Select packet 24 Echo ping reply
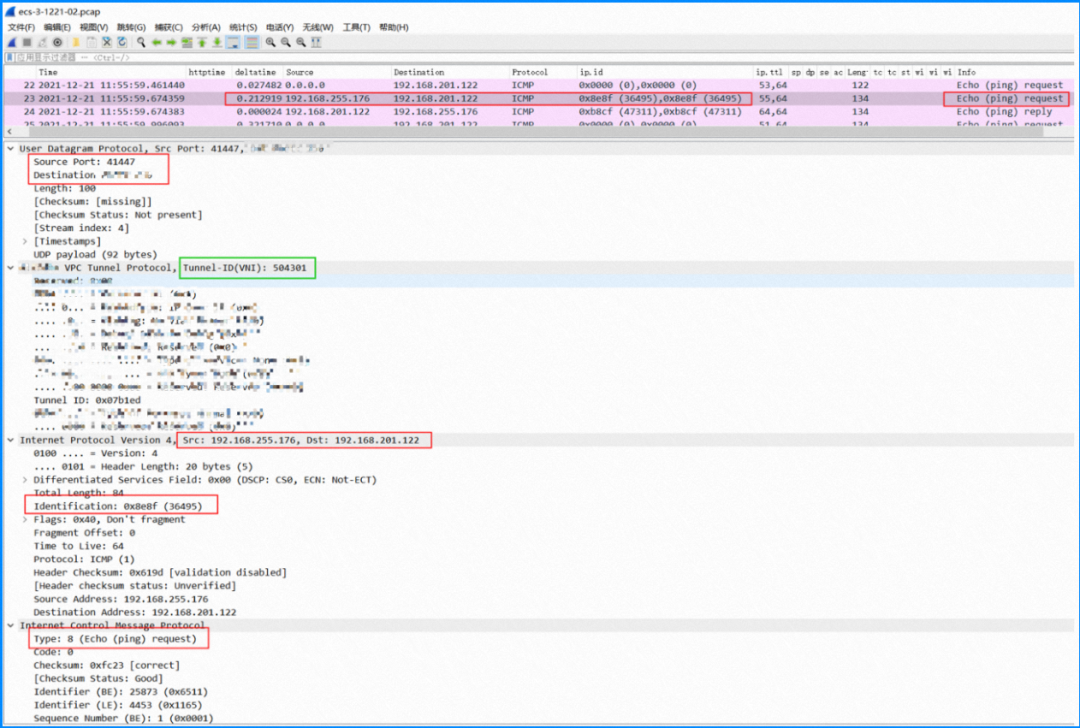 tap(539, 112)
